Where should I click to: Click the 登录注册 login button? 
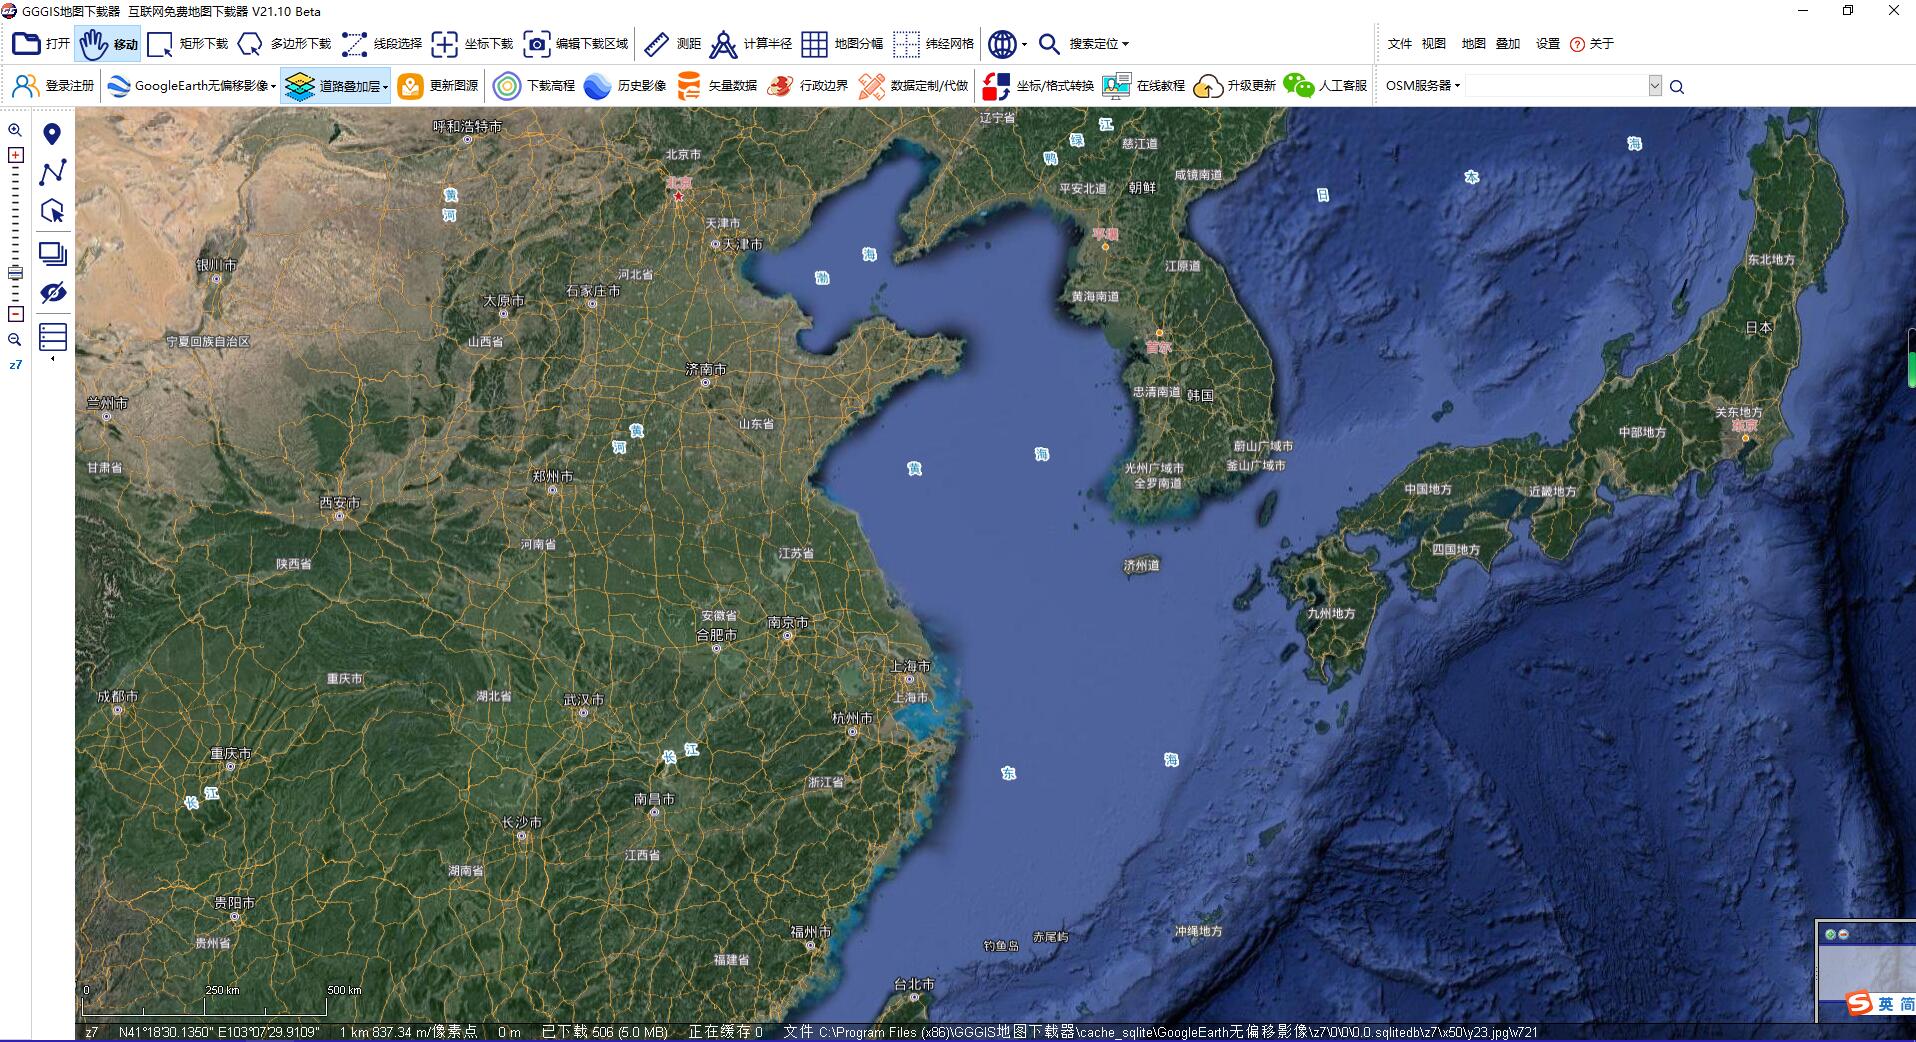point(58,86)
